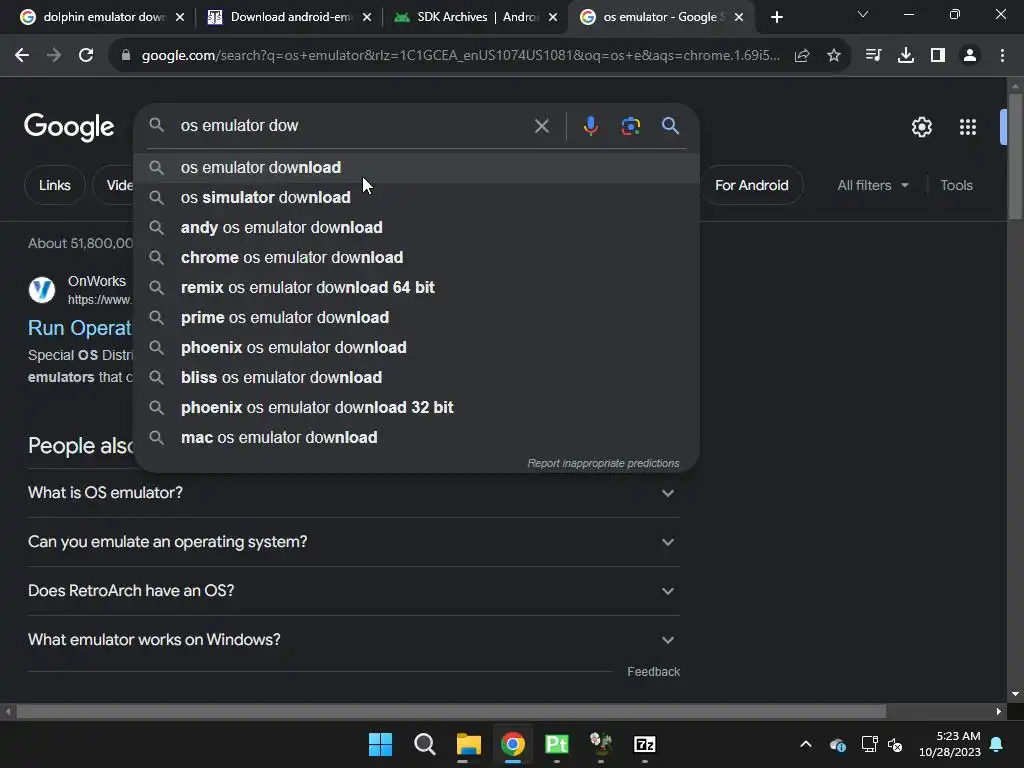This screenshot has width=1024, height=768.
Task: Choose suggestion 'os emulator download'
Action: click(417, 168)
